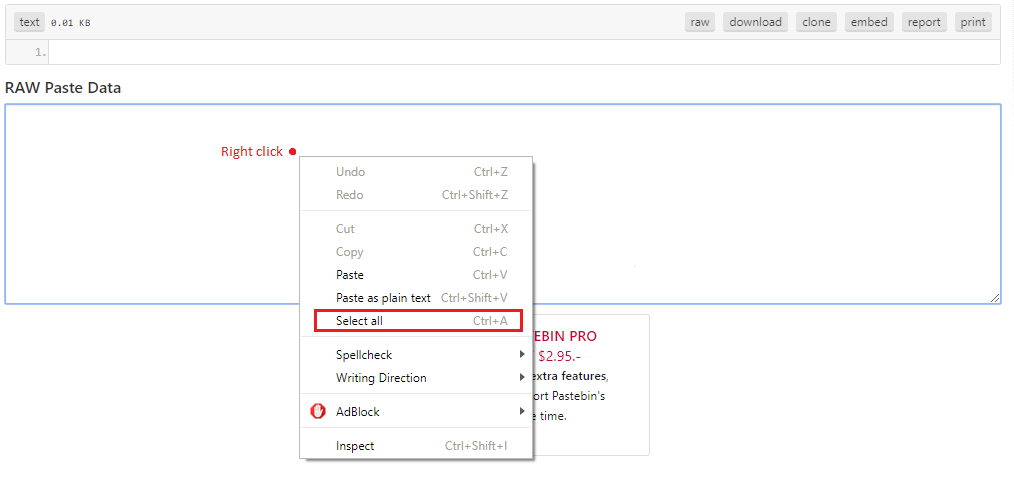Select Paste in the context menu

click(x=350, y=275)
